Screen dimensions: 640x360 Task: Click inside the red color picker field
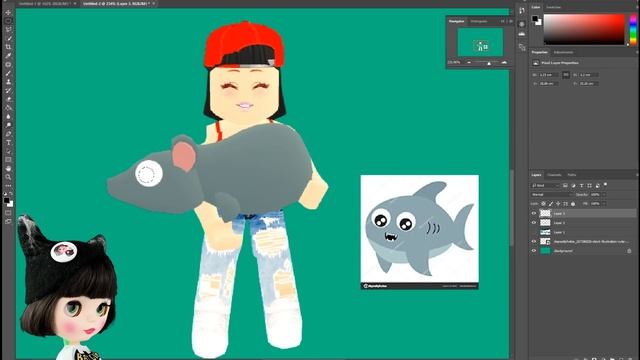tap(584, 29)
